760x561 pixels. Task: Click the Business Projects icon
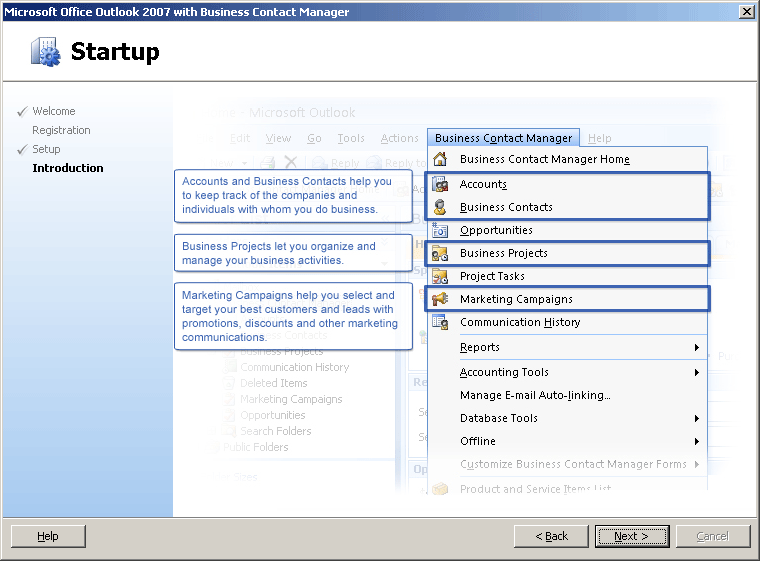[440, 253]
